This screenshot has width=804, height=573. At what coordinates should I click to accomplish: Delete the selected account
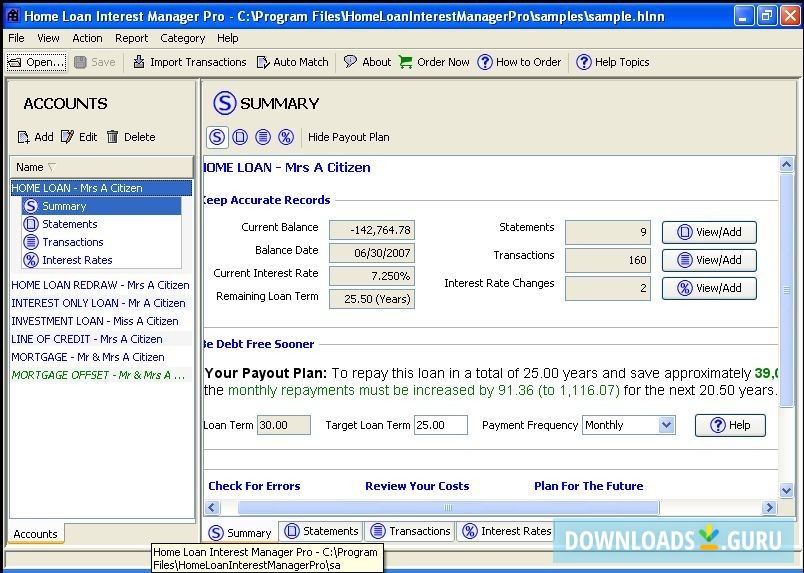point(131,137)
